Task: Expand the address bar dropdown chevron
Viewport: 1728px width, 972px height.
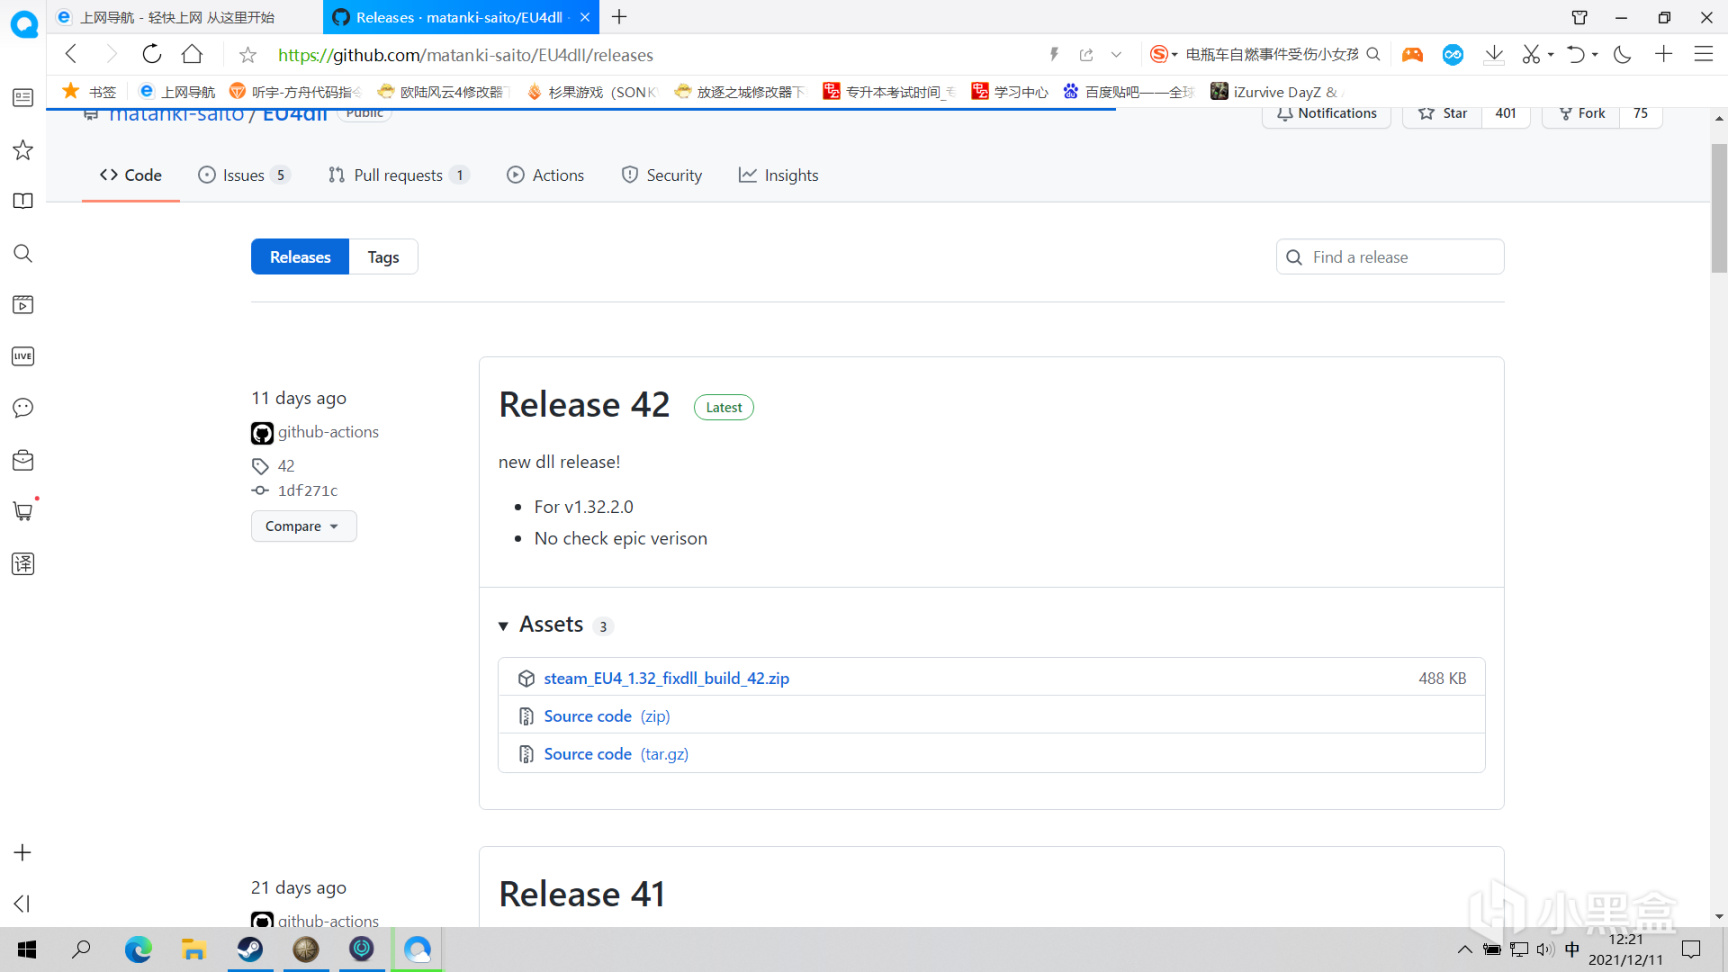Action: click(1116, 55)
